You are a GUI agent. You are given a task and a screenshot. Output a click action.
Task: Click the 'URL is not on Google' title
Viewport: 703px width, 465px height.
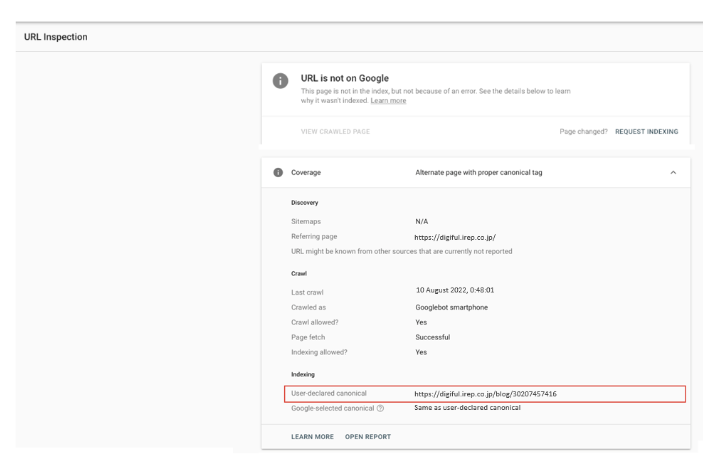344,78
